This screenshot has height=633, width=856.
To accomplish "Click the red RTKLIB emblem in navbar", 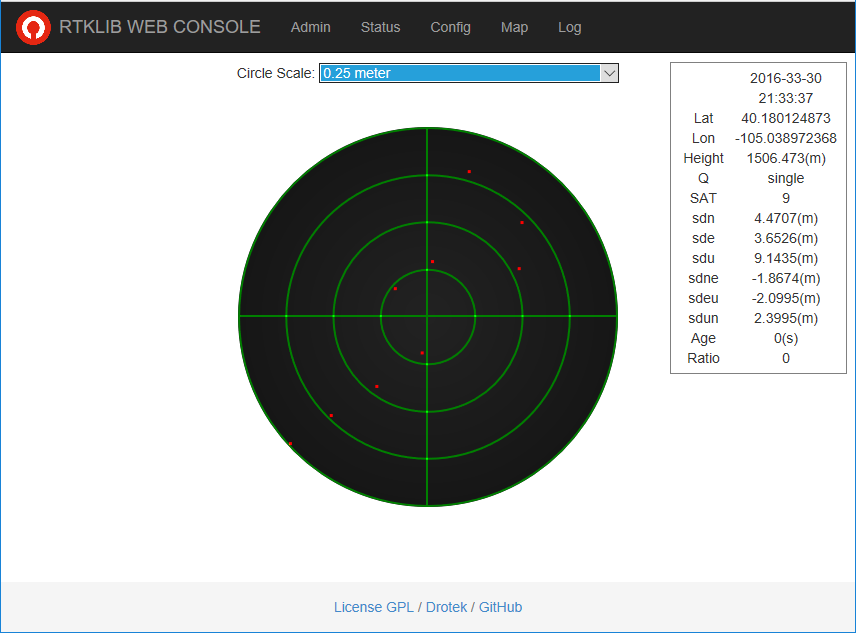I will [x=33, y=27].
